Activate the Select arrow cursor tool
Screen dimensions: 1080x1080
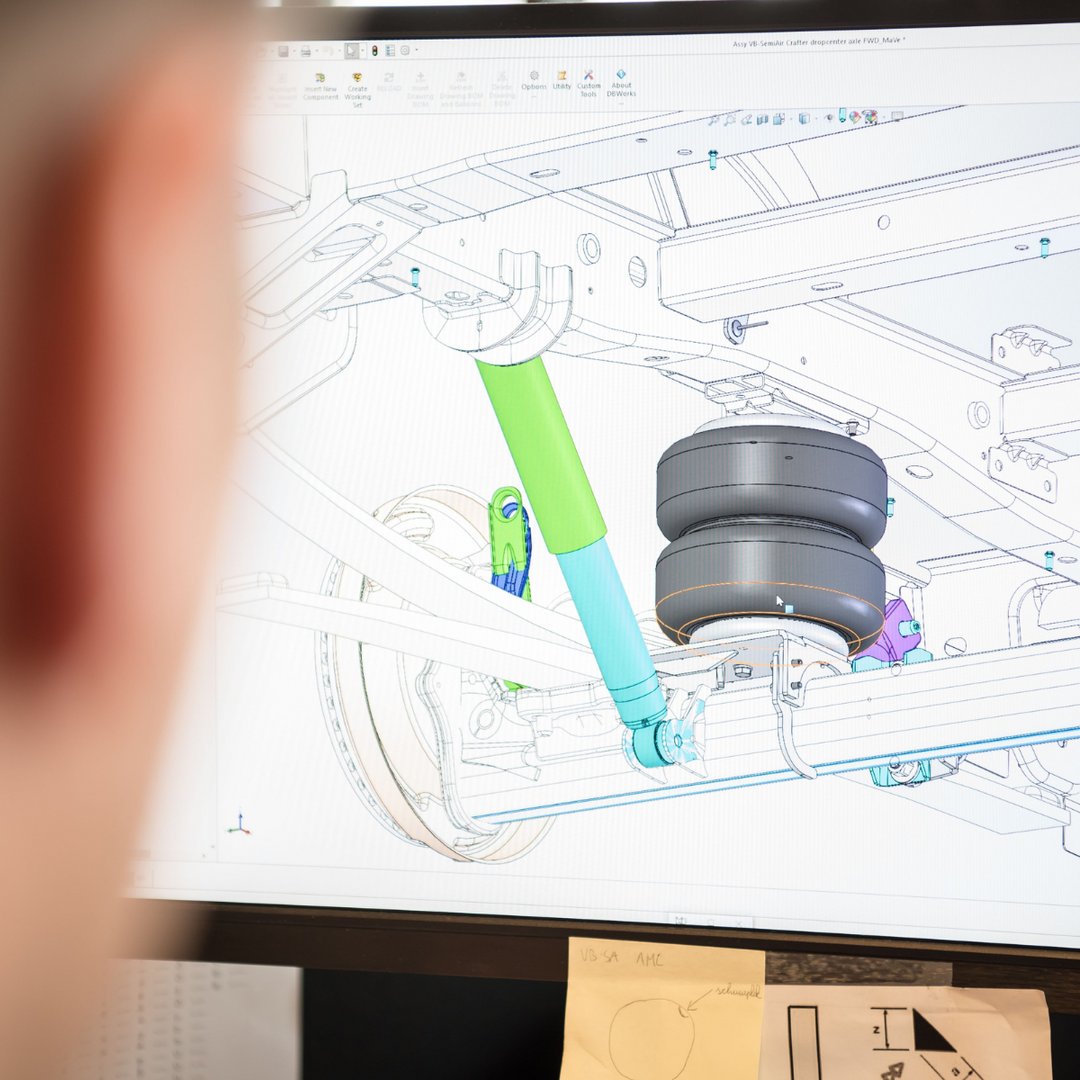point(351,50)
